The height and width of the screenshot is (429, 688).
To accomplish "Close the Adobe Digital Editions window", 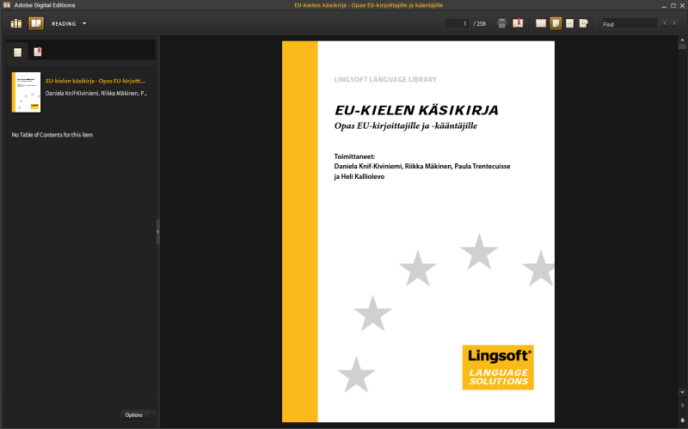I will click(x=682, y=5).
